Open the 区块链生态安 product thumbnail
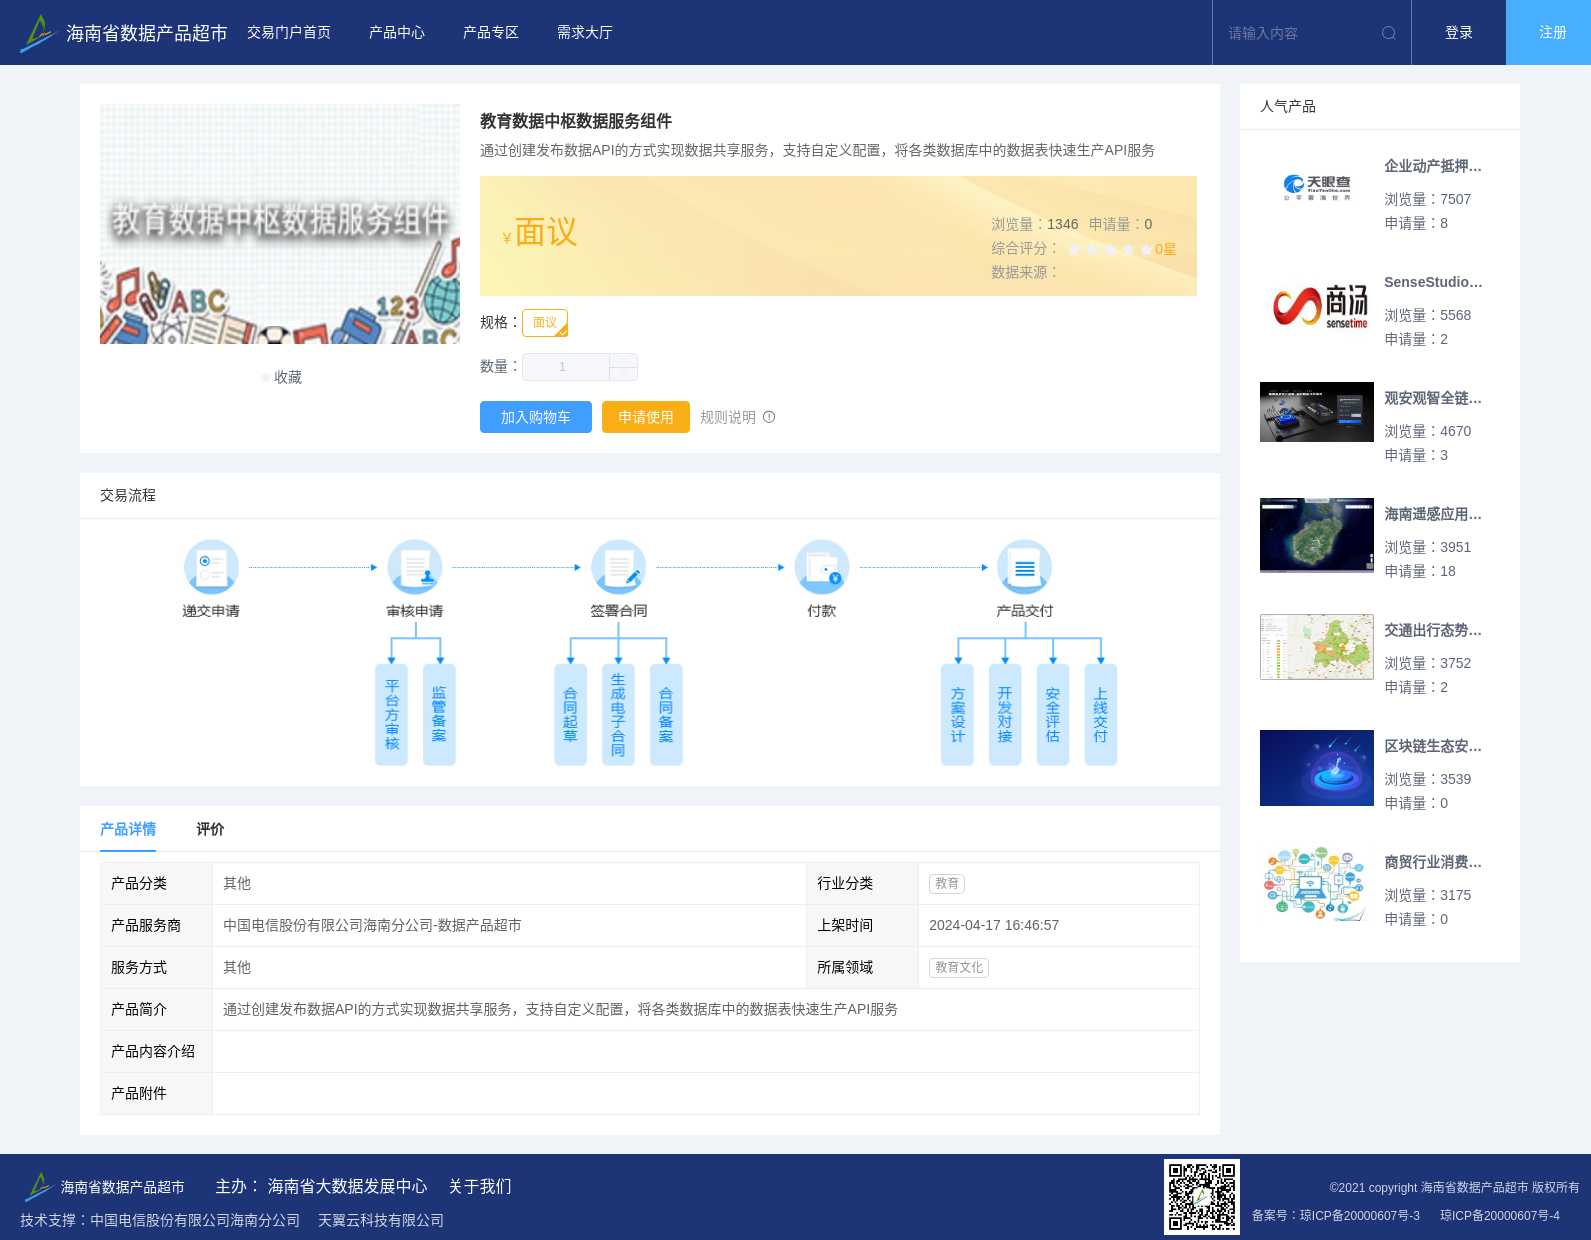This screenshot has width=1591, height=1240. click(x=1317, y=768)
